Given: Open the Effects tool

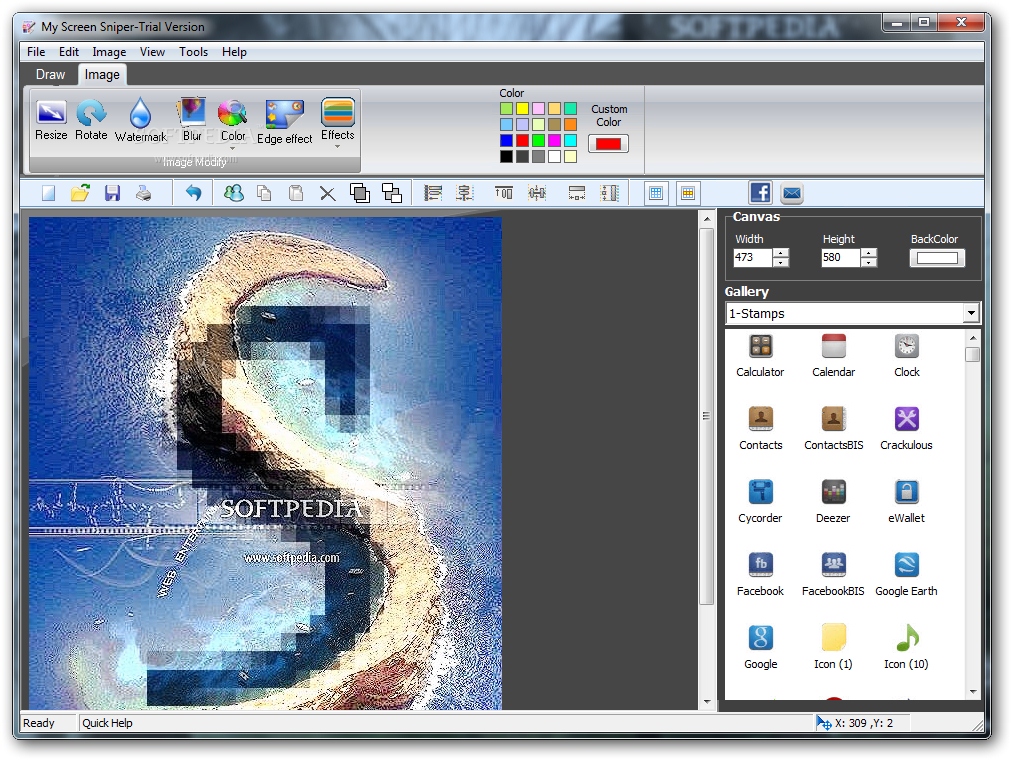Looking at the screenshot, I should tap(338, 119).
